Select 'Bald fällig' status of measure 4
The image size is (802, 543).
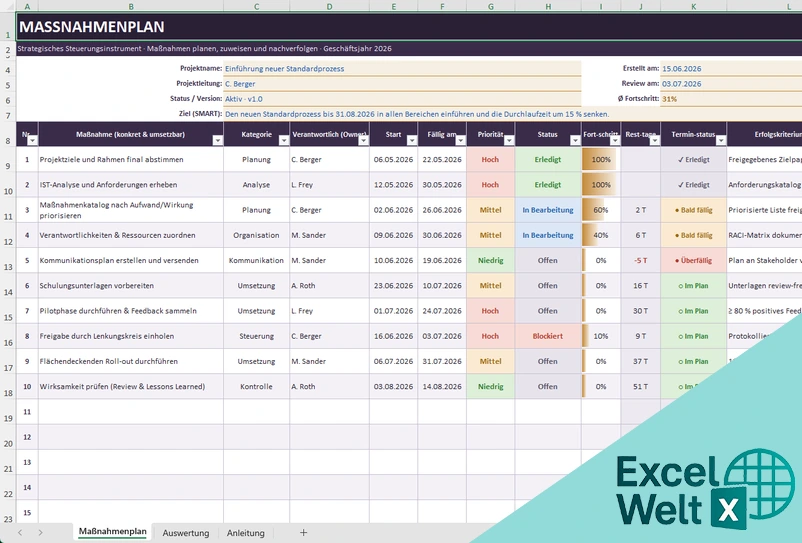click(x=694, y=235)
